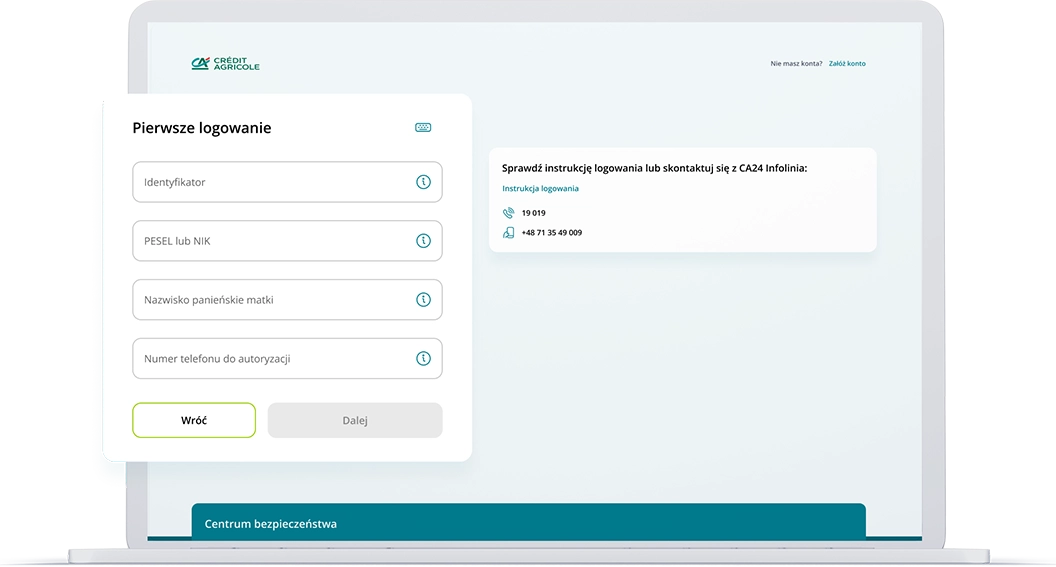
Task: Open the virtual keyboard icon
Action: click(x=423, y=128)
